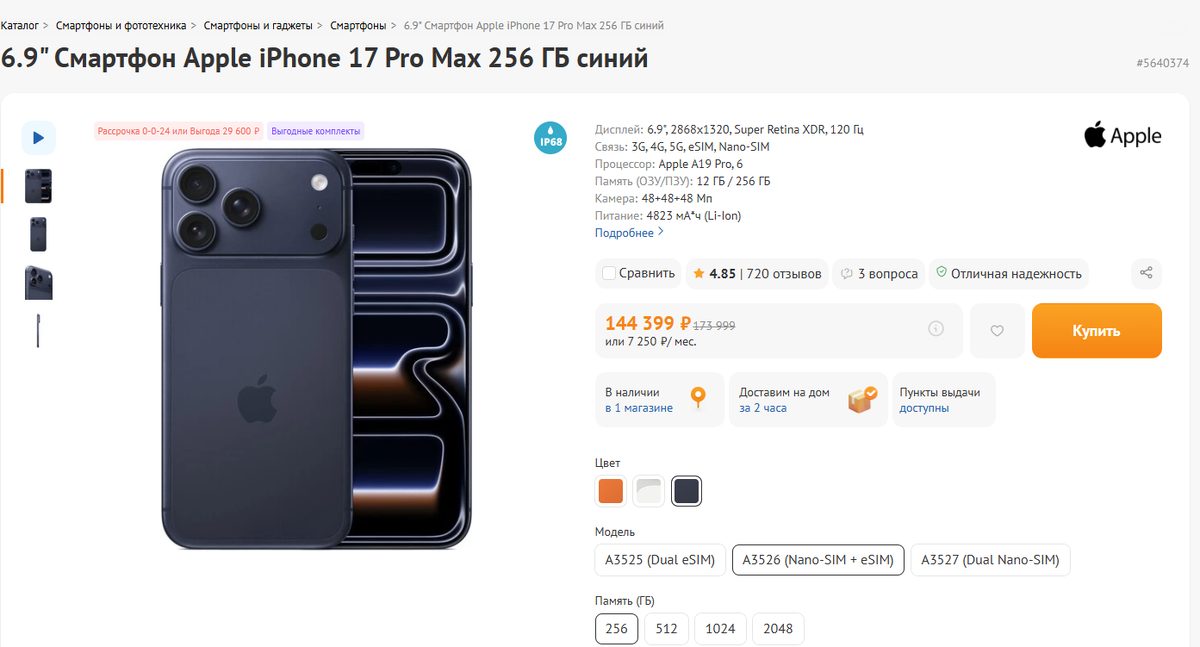Play the product video
This screenshot has height=647, width=1200.
[38, 138]
